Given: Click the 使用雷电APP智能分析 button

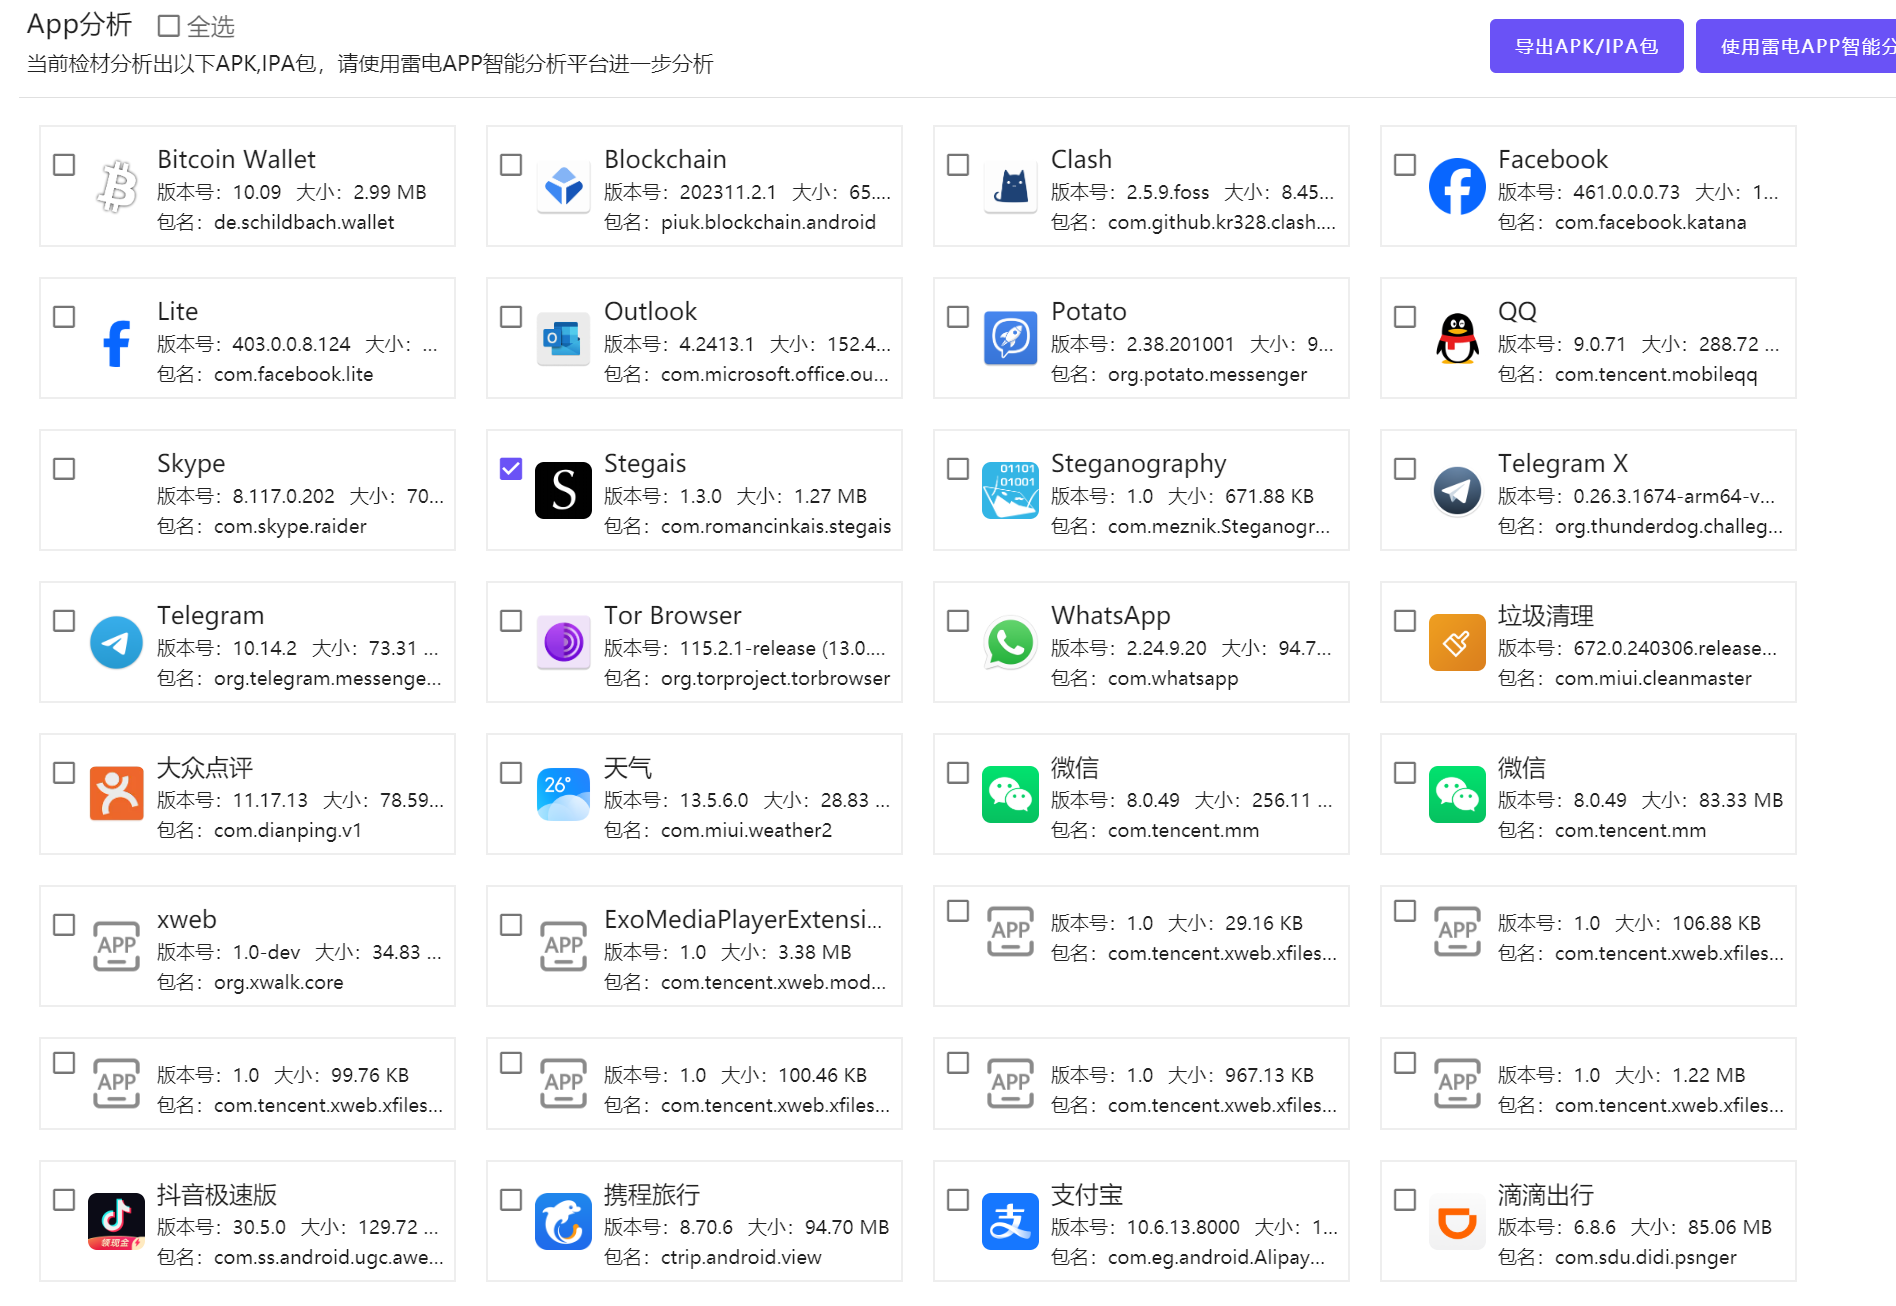Looking at the screenshot, I should [x=1796, y=46].
